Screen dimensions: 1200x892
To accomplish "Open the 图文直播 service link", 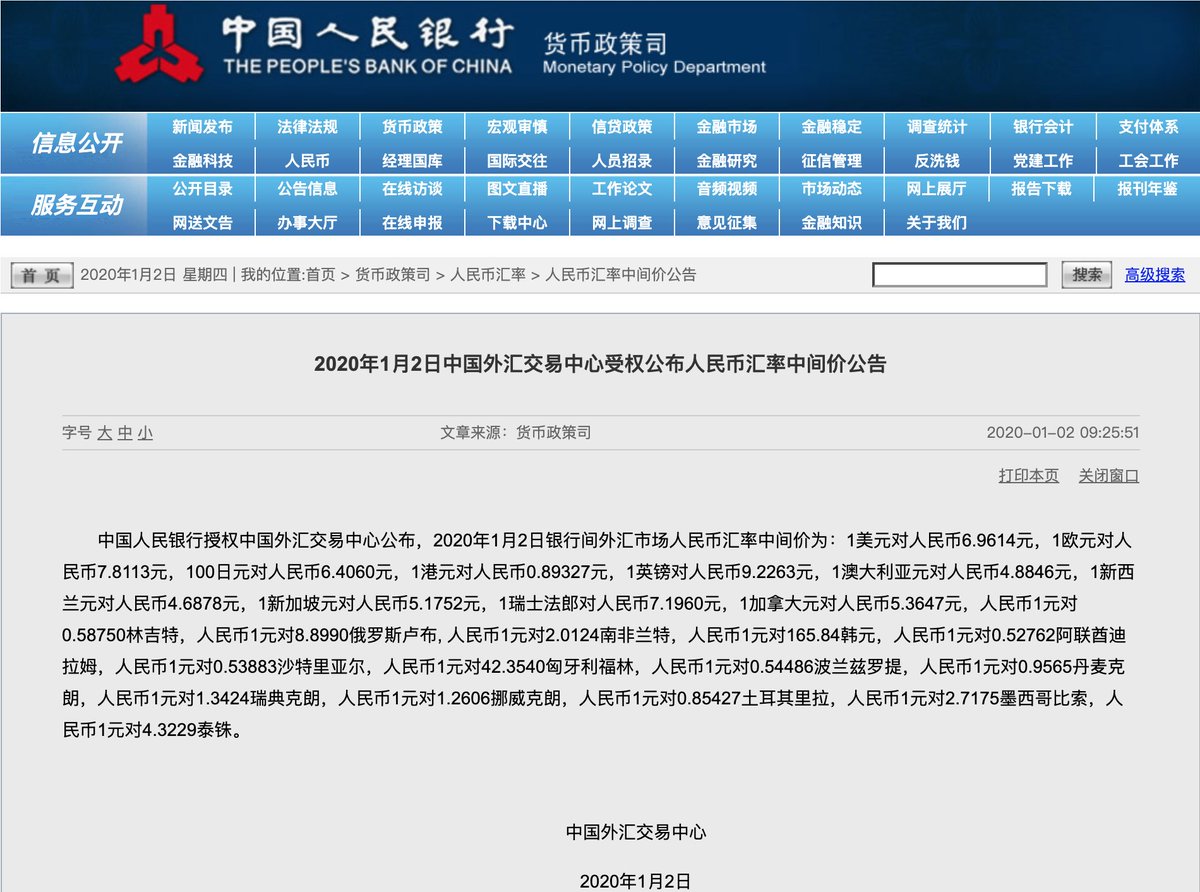I will coord(517,189).
